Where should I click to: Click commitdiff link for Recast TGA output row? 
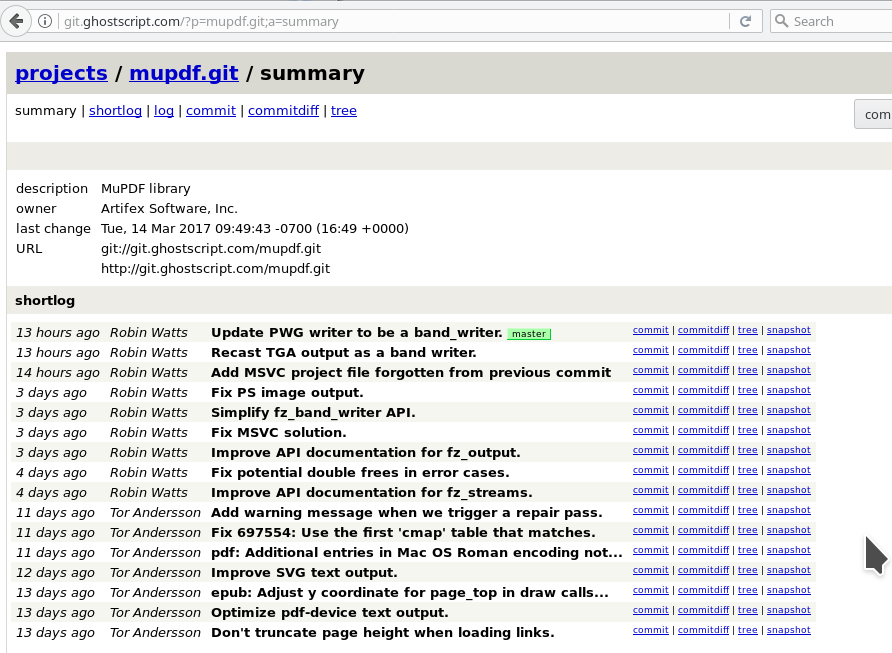click(703, 350)
